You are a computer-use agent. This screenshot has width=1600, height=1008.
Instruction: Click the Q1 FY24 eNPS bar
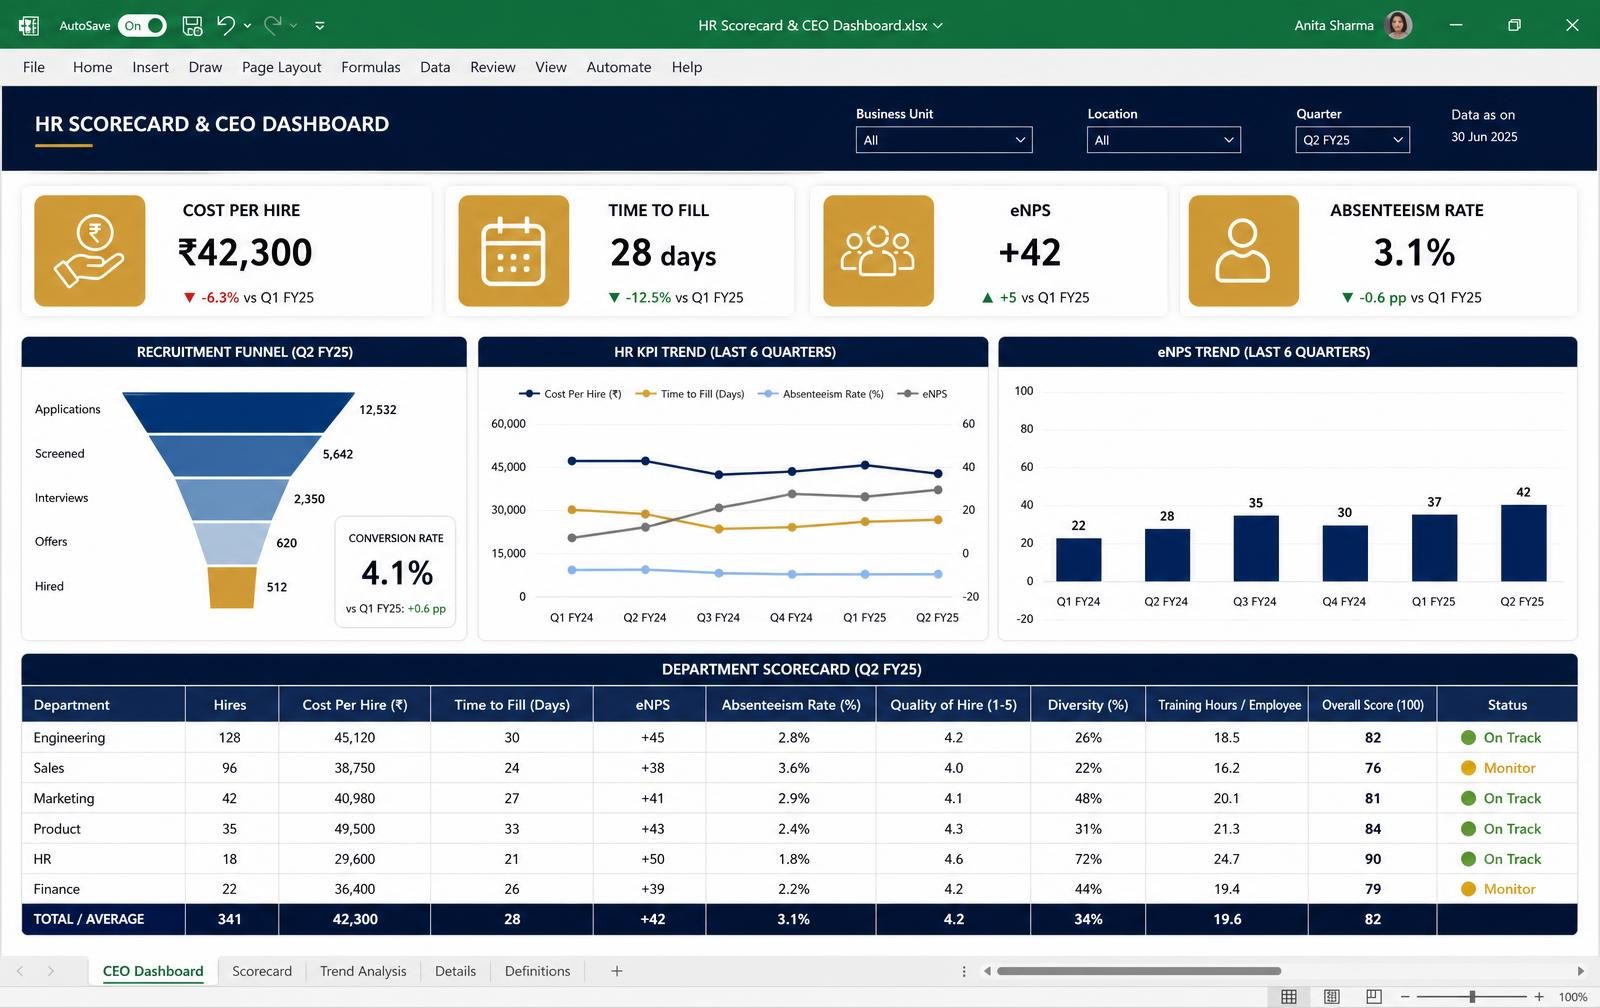click(x=1078, y=559)
